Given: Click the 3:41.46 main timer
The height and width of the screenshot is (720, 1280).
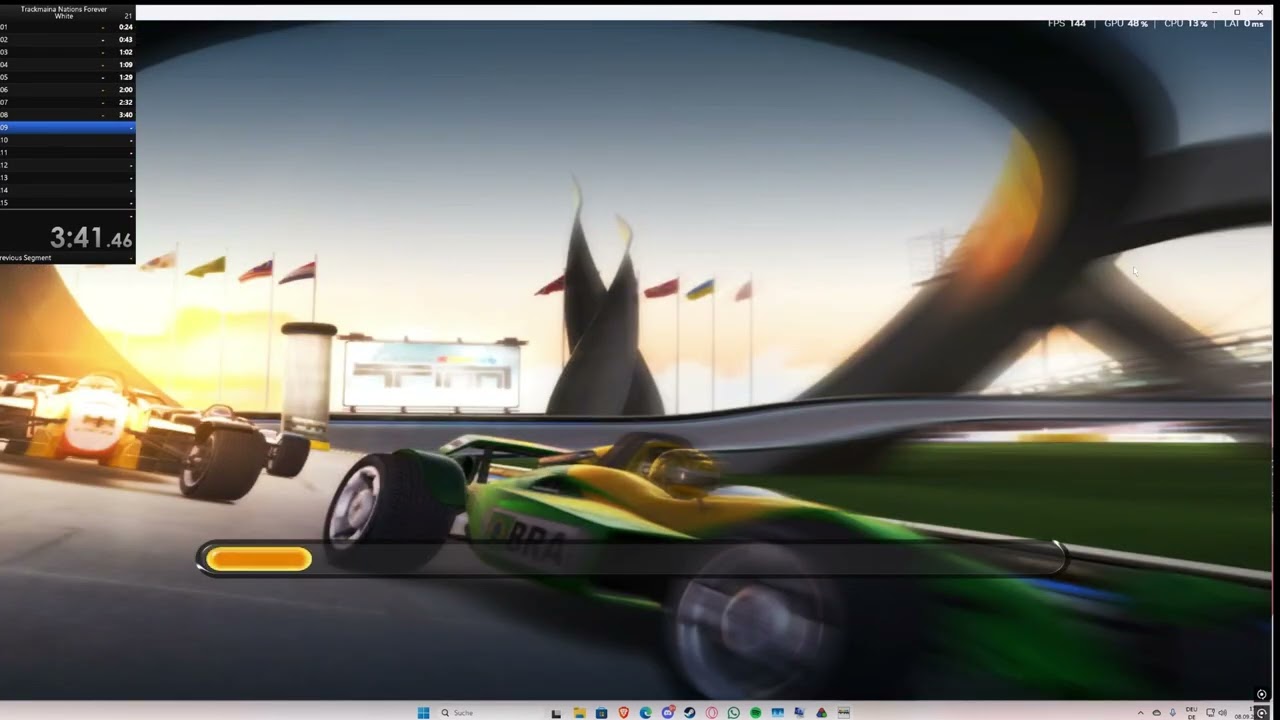Looking at the screenshot, I should (x=91, y=238).
